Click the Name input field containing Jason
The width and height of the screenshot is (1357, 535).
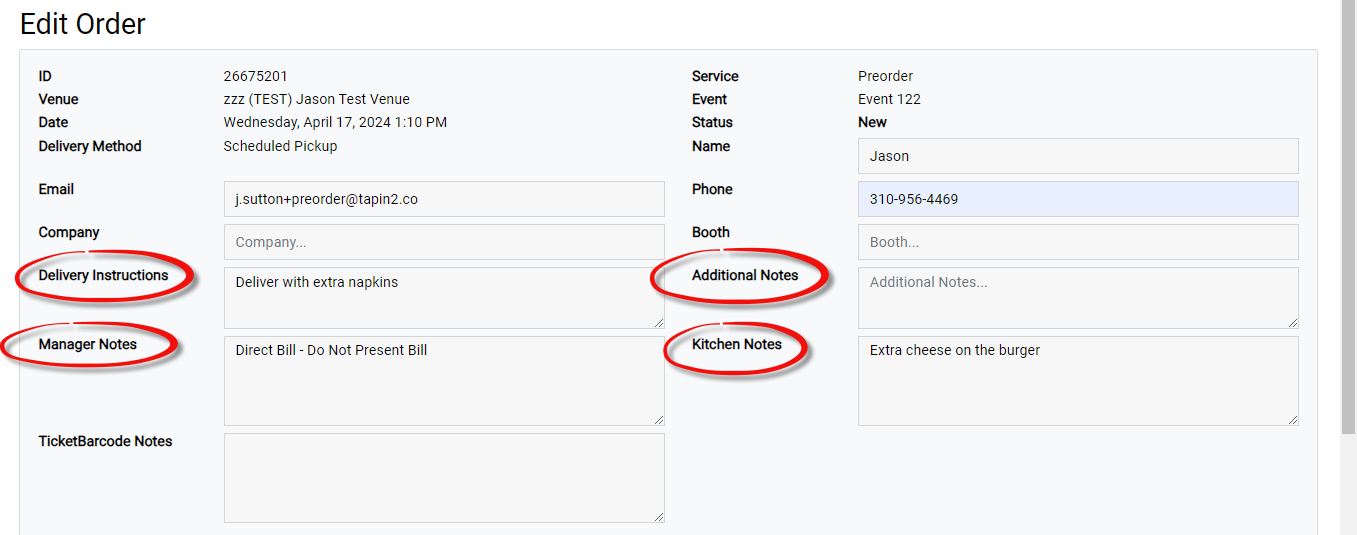point(1077,156)
